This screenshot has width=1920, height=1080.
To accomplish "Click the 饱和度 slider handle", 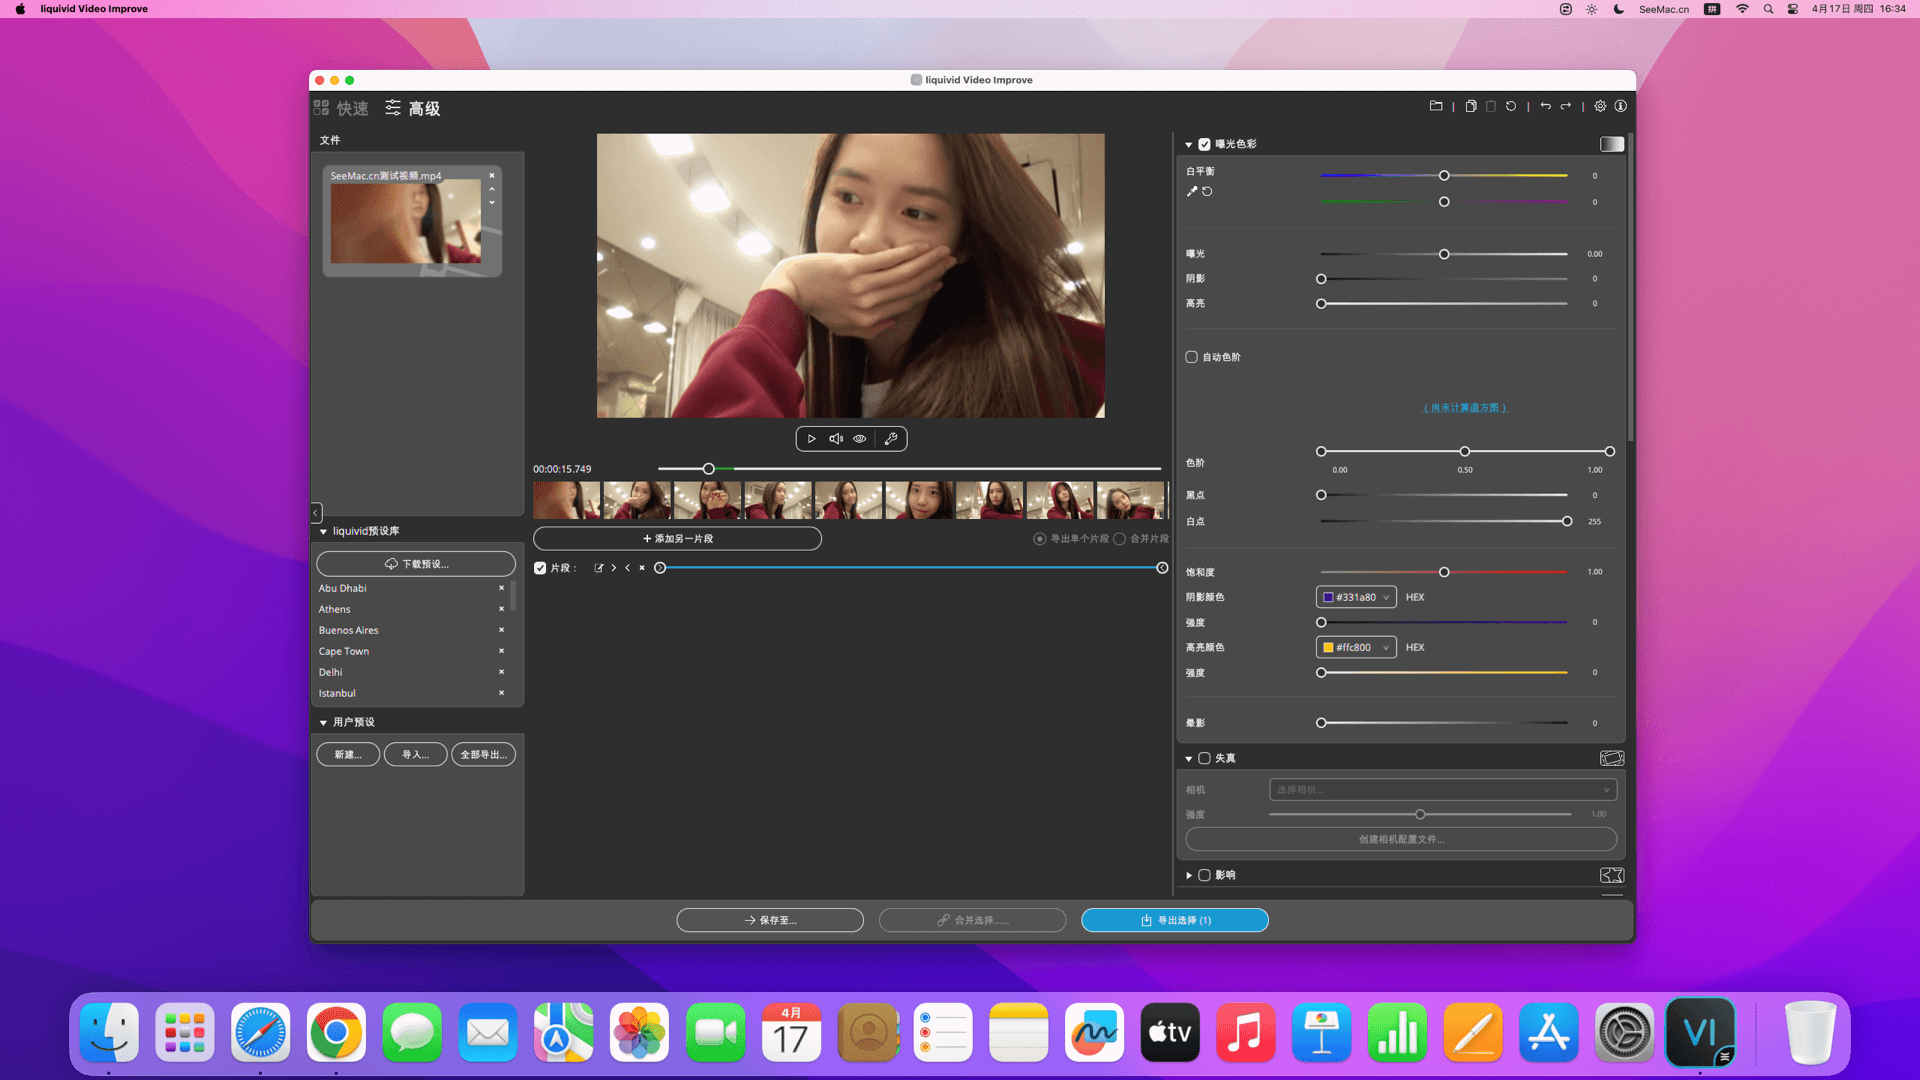I will coord(1444,573).
